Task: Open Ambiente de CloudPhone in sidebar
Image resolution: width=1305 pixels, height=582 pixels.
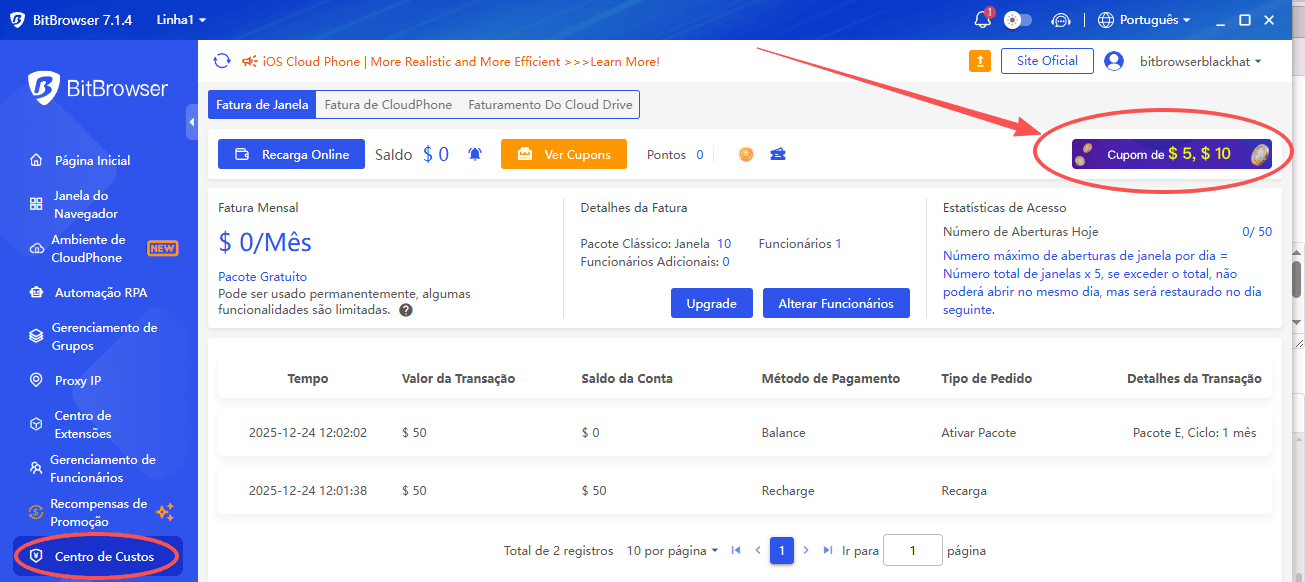Action: (88, 248)
